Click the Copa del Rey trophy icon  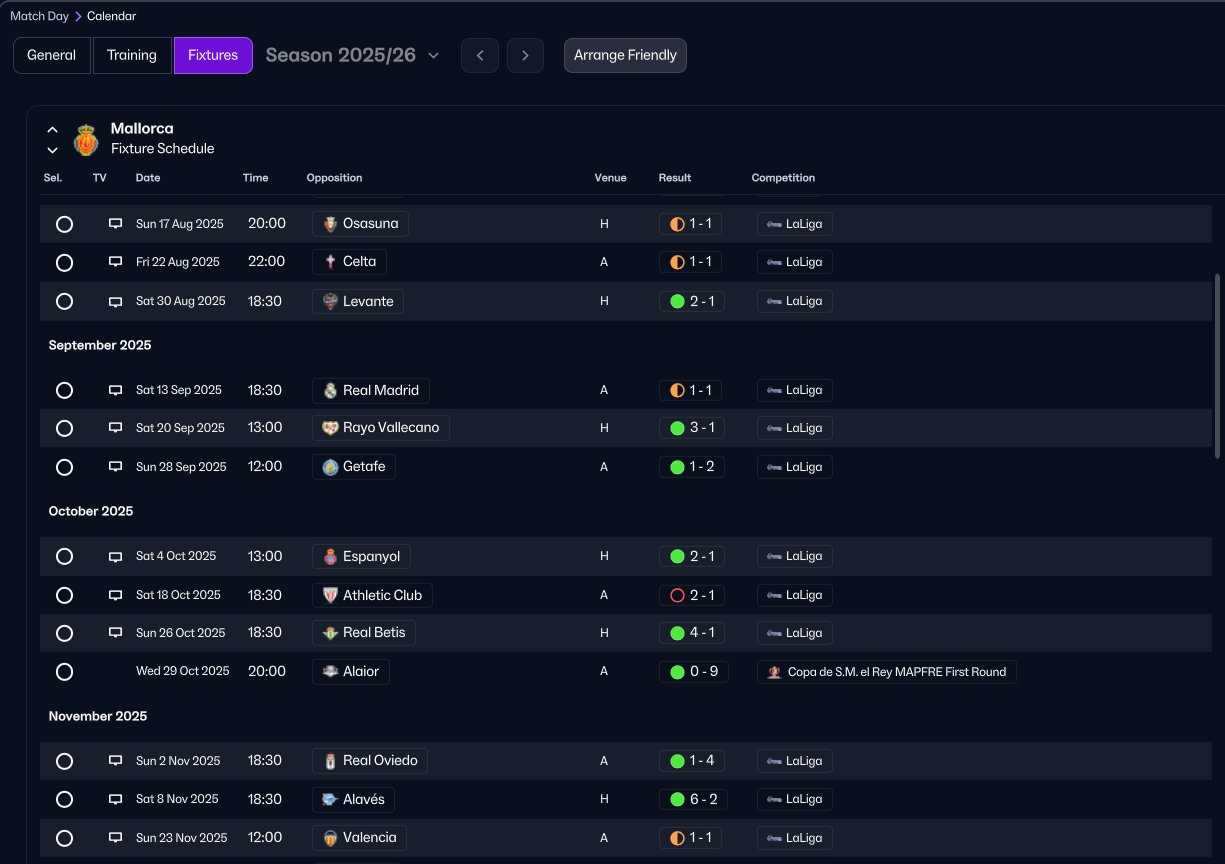coord(774,672)
